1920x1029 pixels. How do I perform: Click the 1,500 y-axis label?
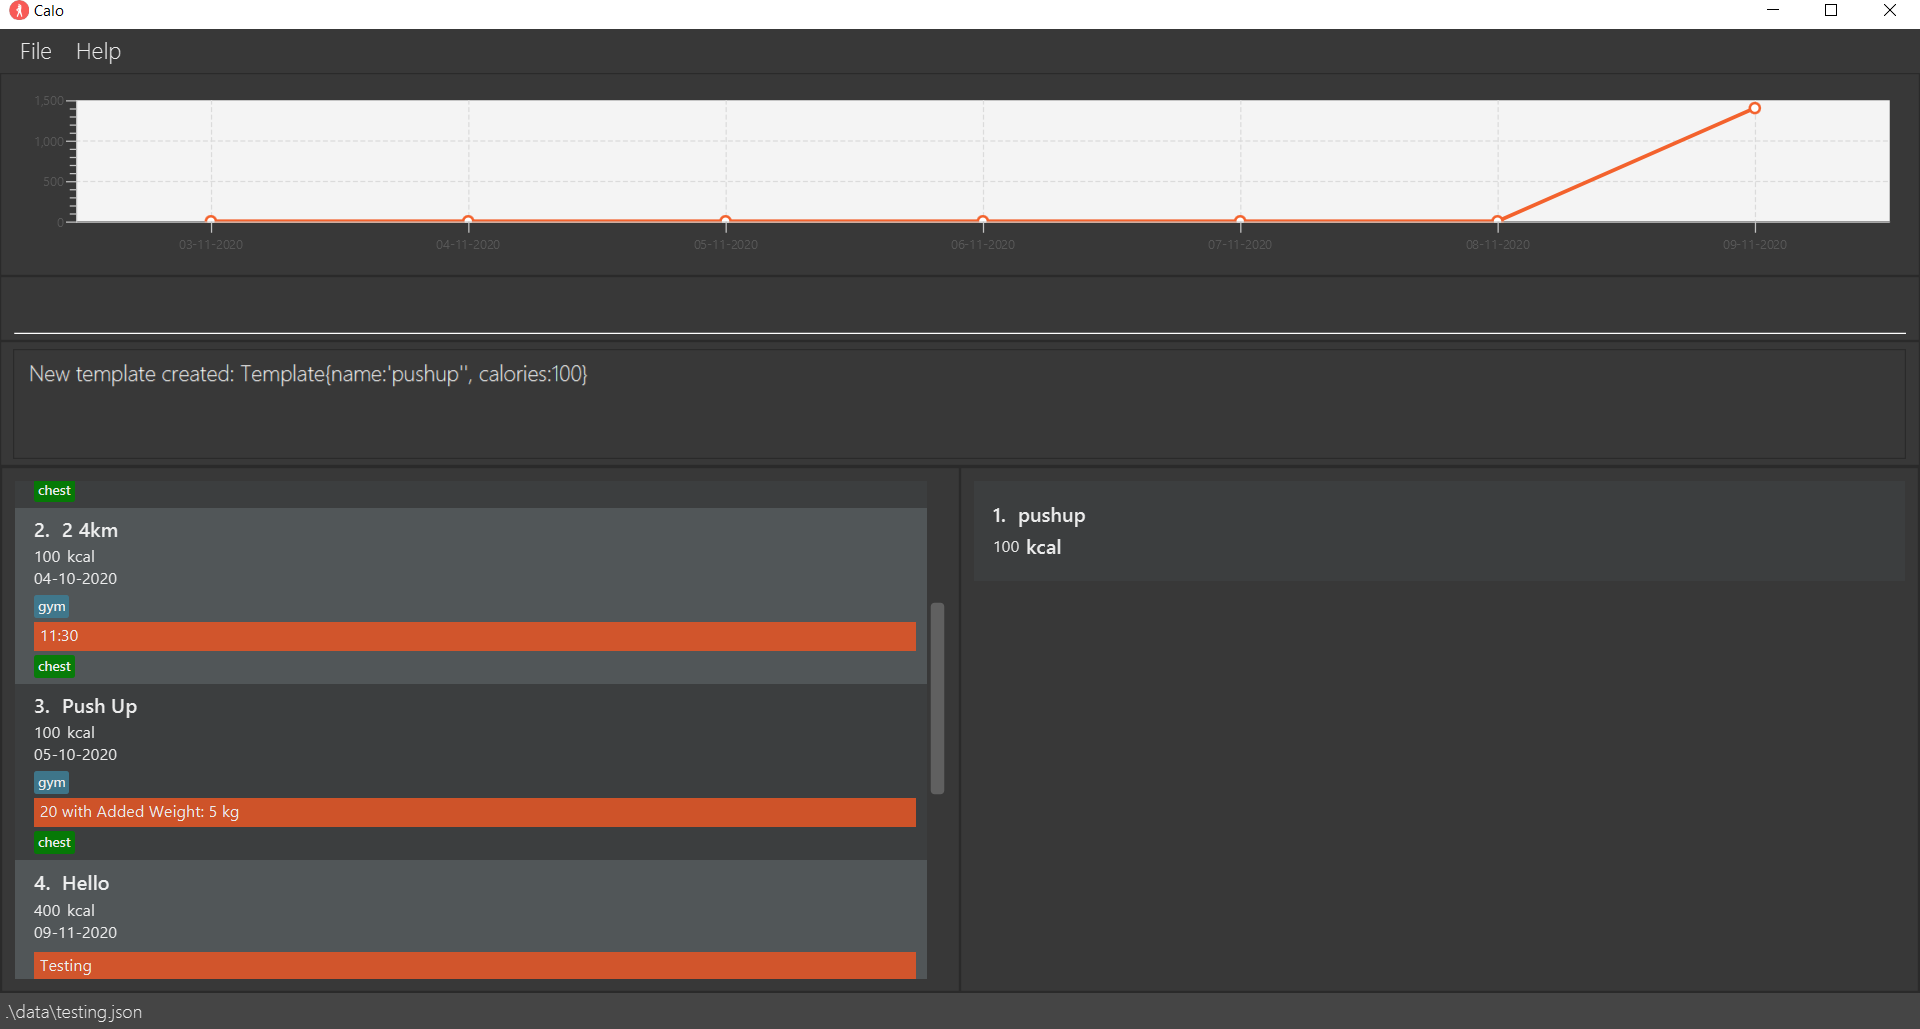pos(49,101)
